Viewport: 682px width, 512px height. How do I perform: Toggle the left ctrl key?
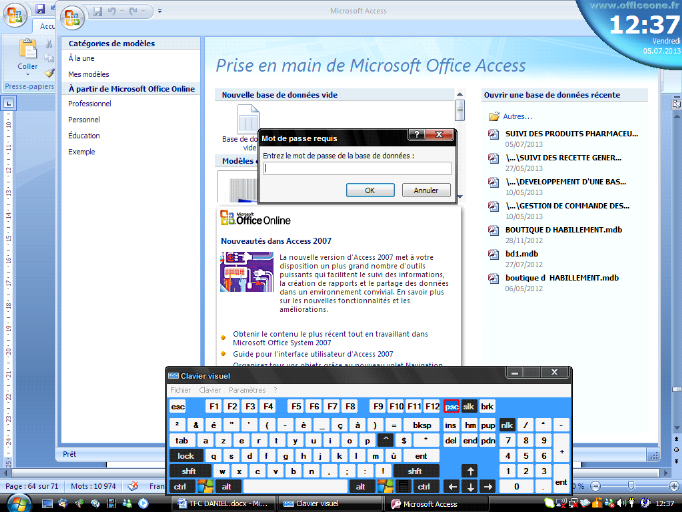181,486
